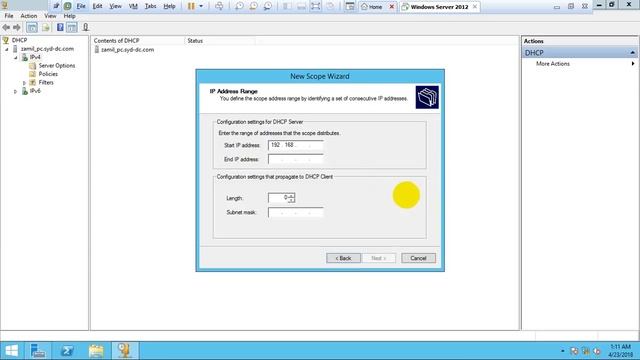Click the VMware unity mode icon
640x360 pixels.
click(x=330, y=6)
